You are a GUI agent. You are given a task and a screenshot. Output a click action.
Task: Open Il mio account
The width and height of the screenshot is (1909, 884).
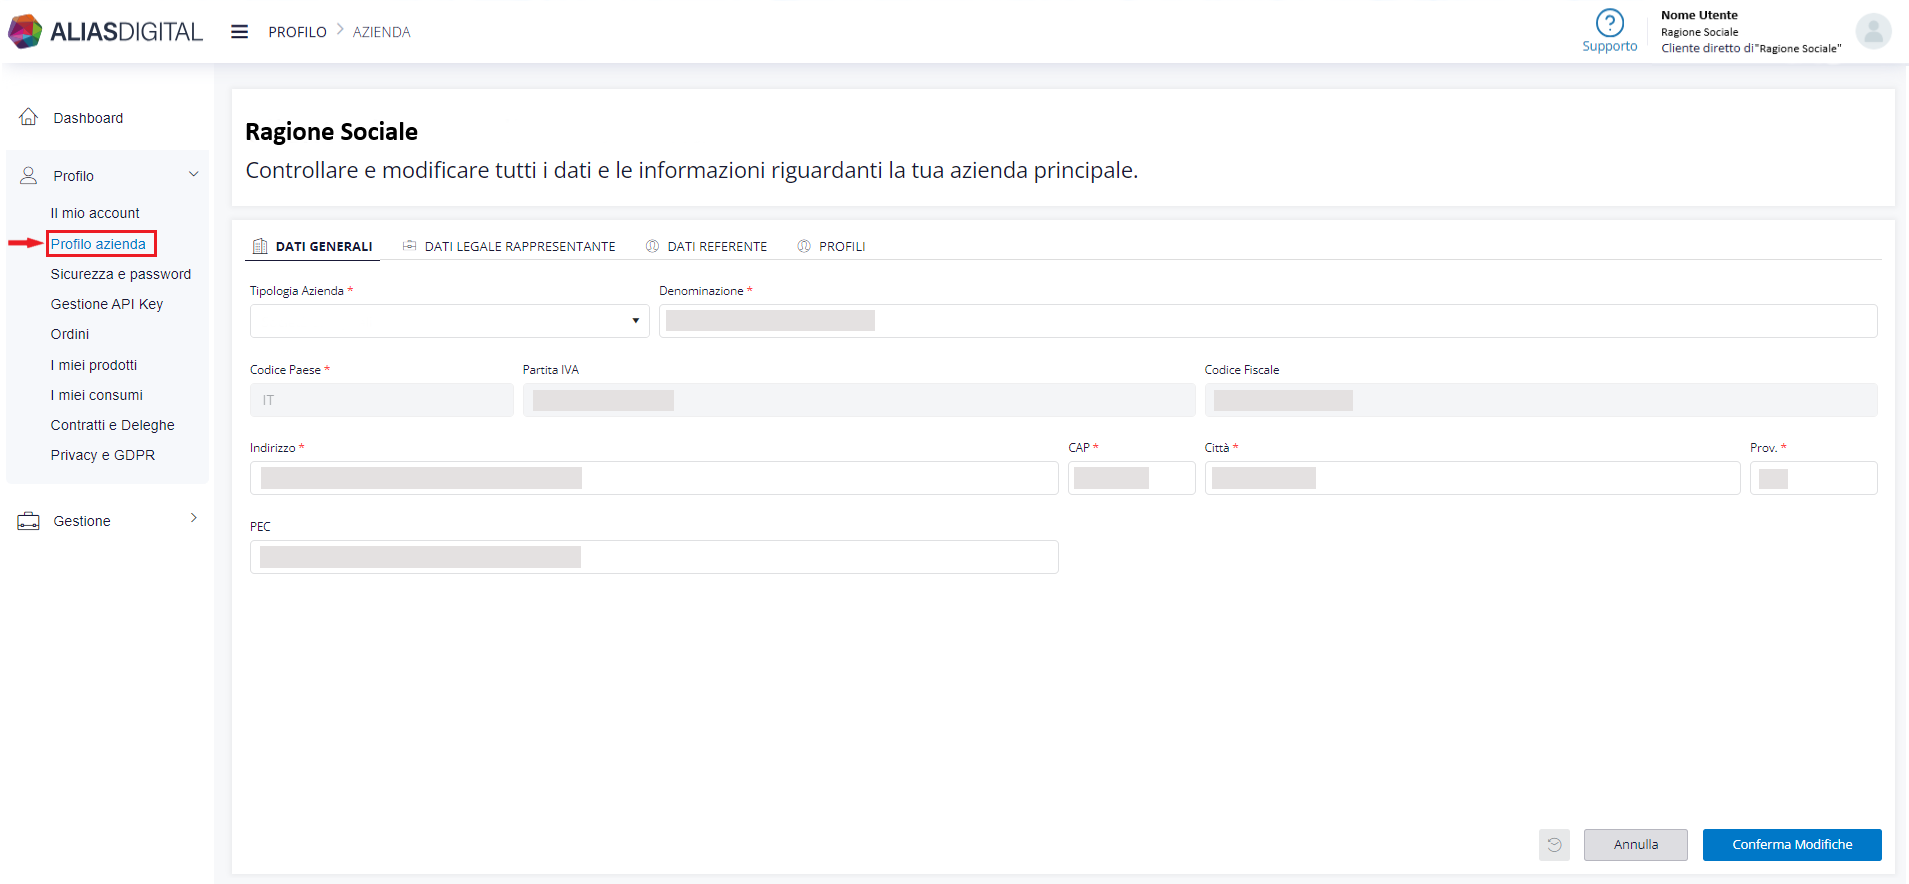(95, 213)
